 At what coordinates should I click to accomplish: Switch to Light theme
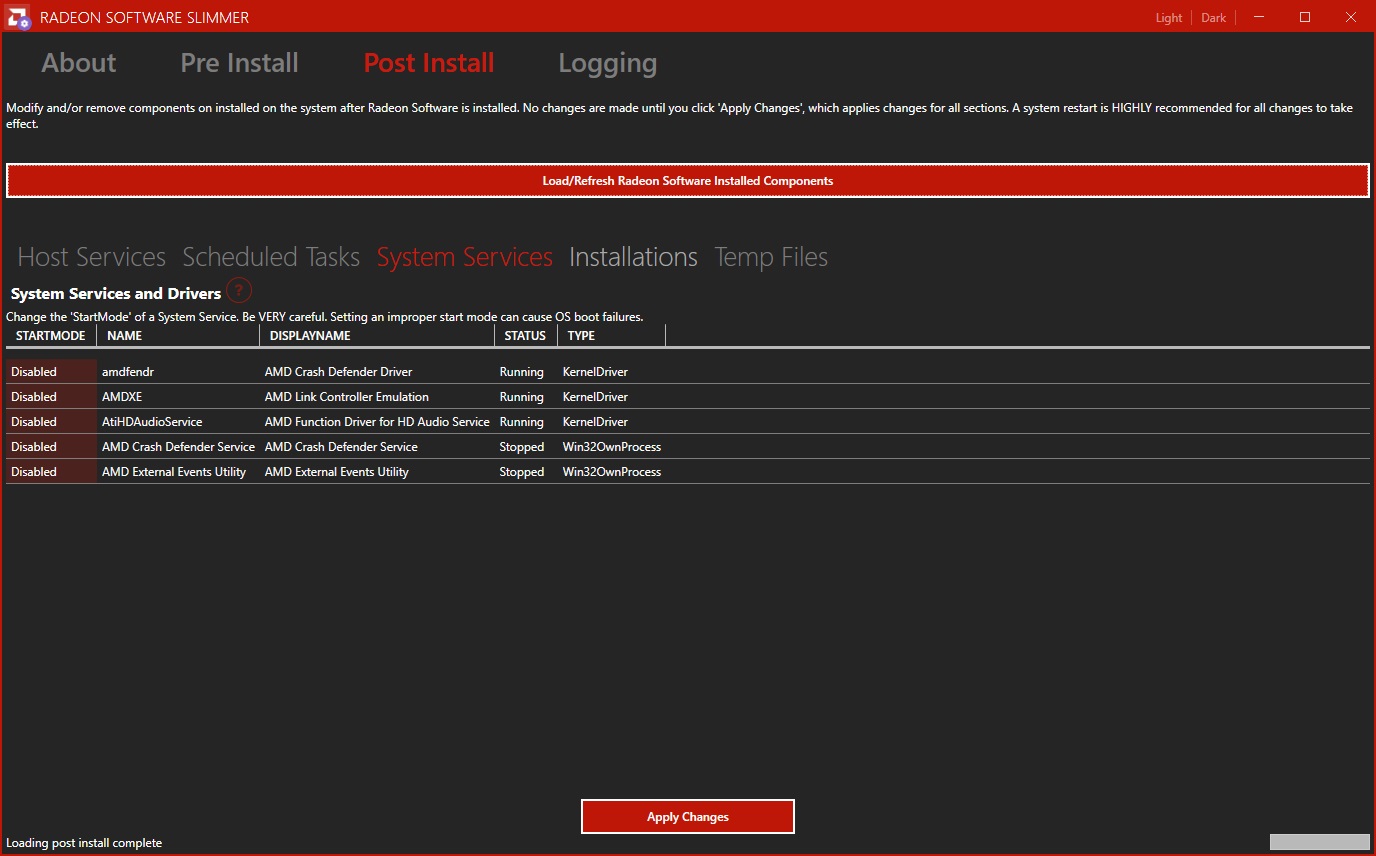[x=1169, y=18]
